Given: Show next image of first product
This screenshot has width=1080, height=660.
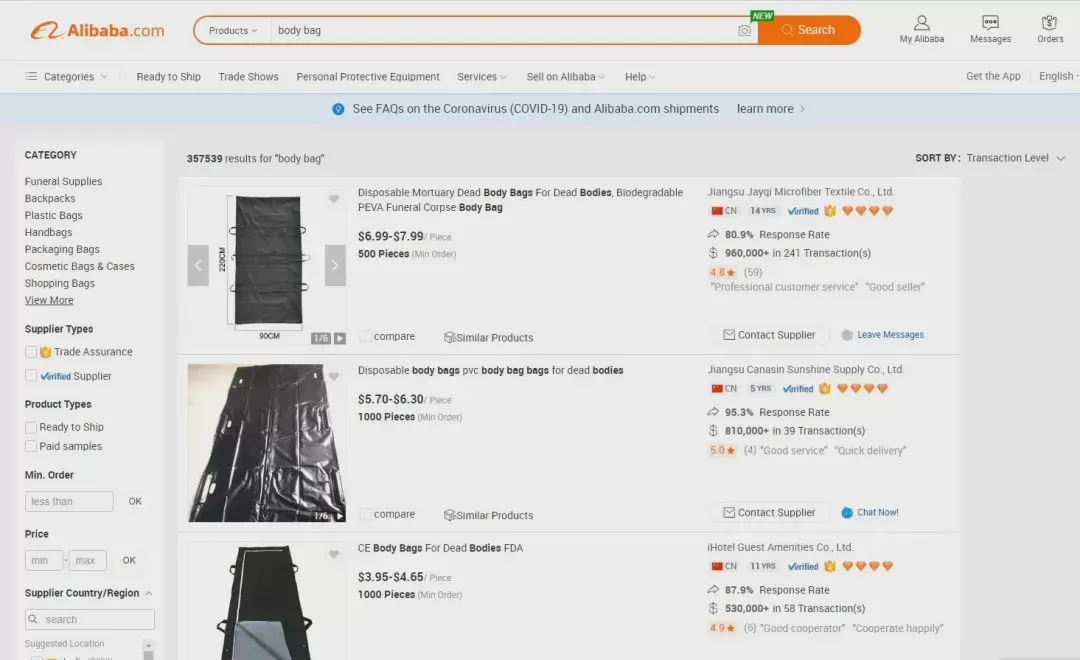Looking at the screenshot, I should (335, 265).
